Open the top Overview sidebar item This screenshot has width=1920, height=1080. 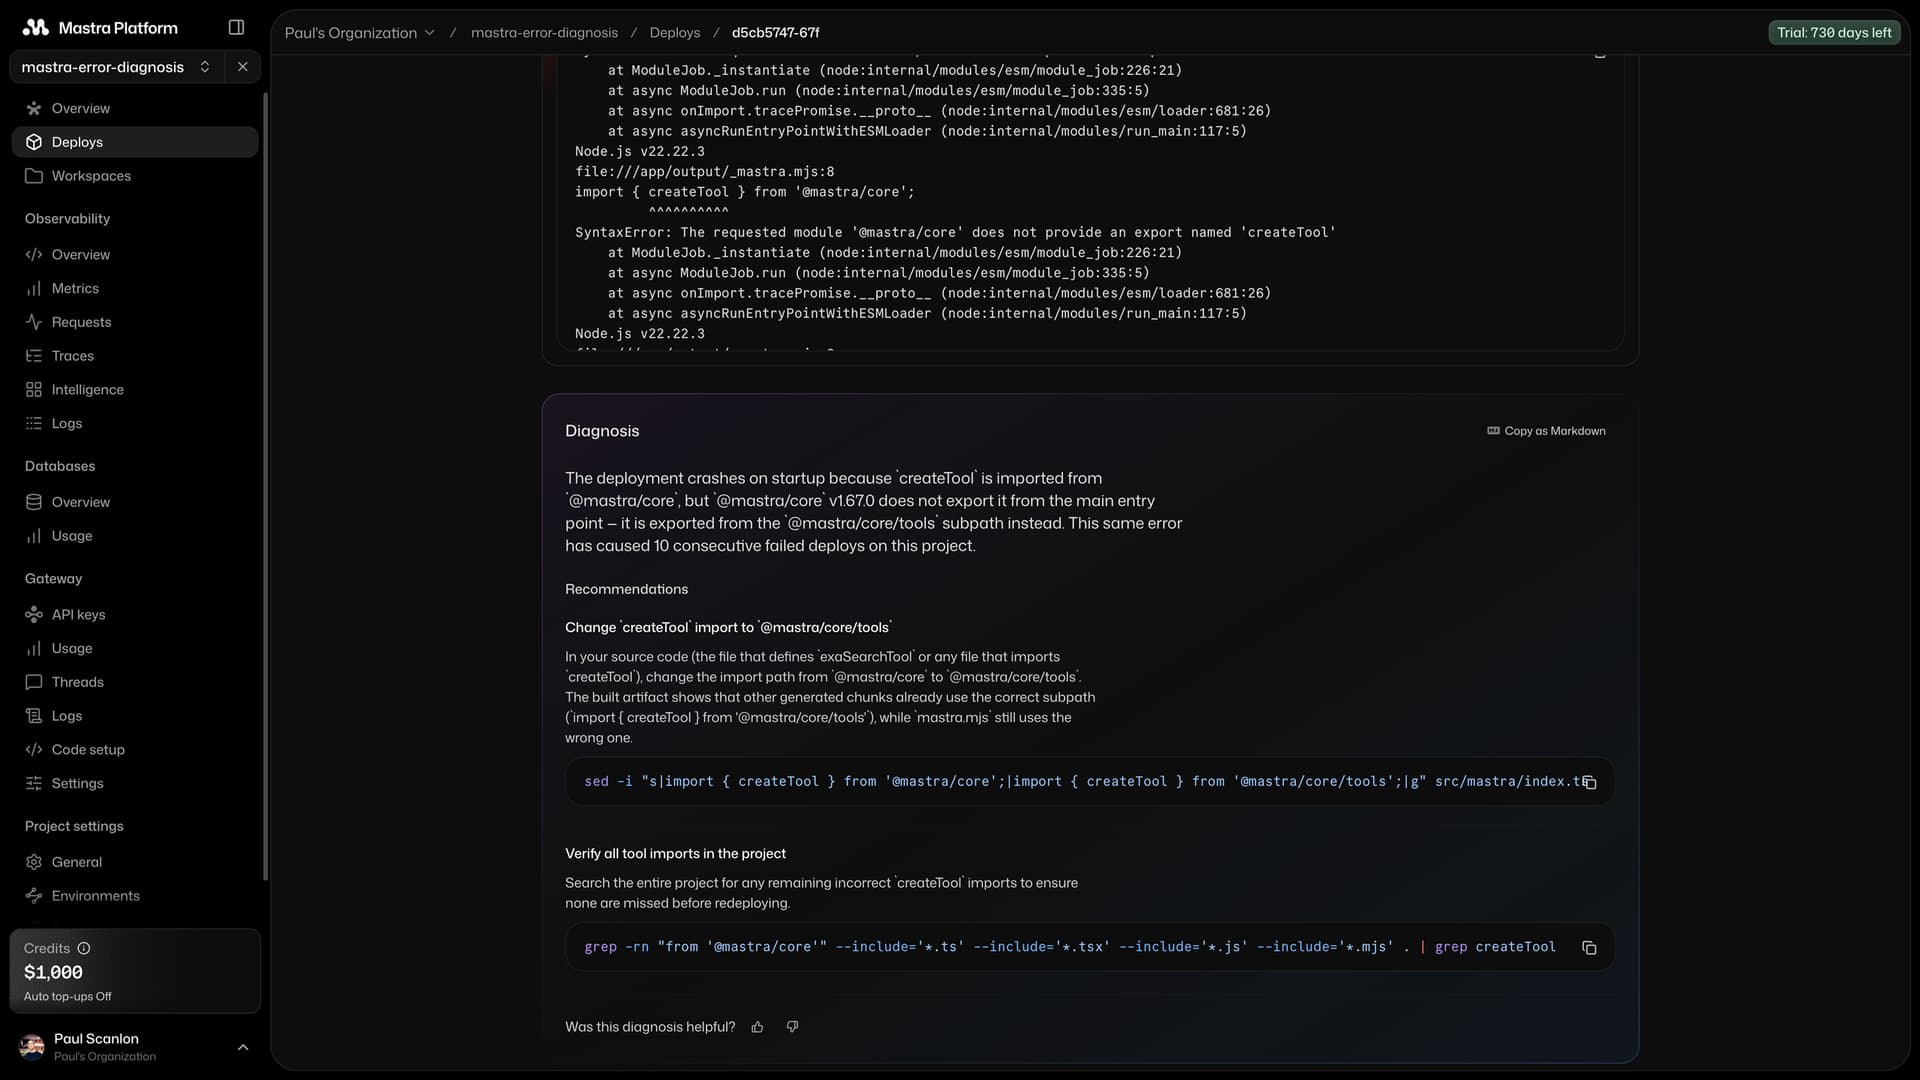(x=135, y=108)
